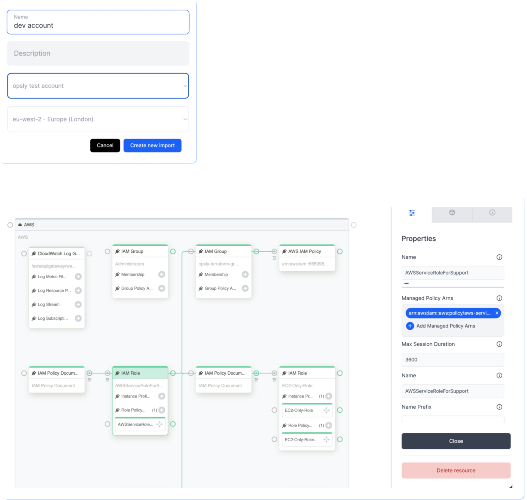The height and width of the screenshot is (500, 527).
Task: Click the second AWSServiceRoleForSupport name field
Action: (453, 391)
